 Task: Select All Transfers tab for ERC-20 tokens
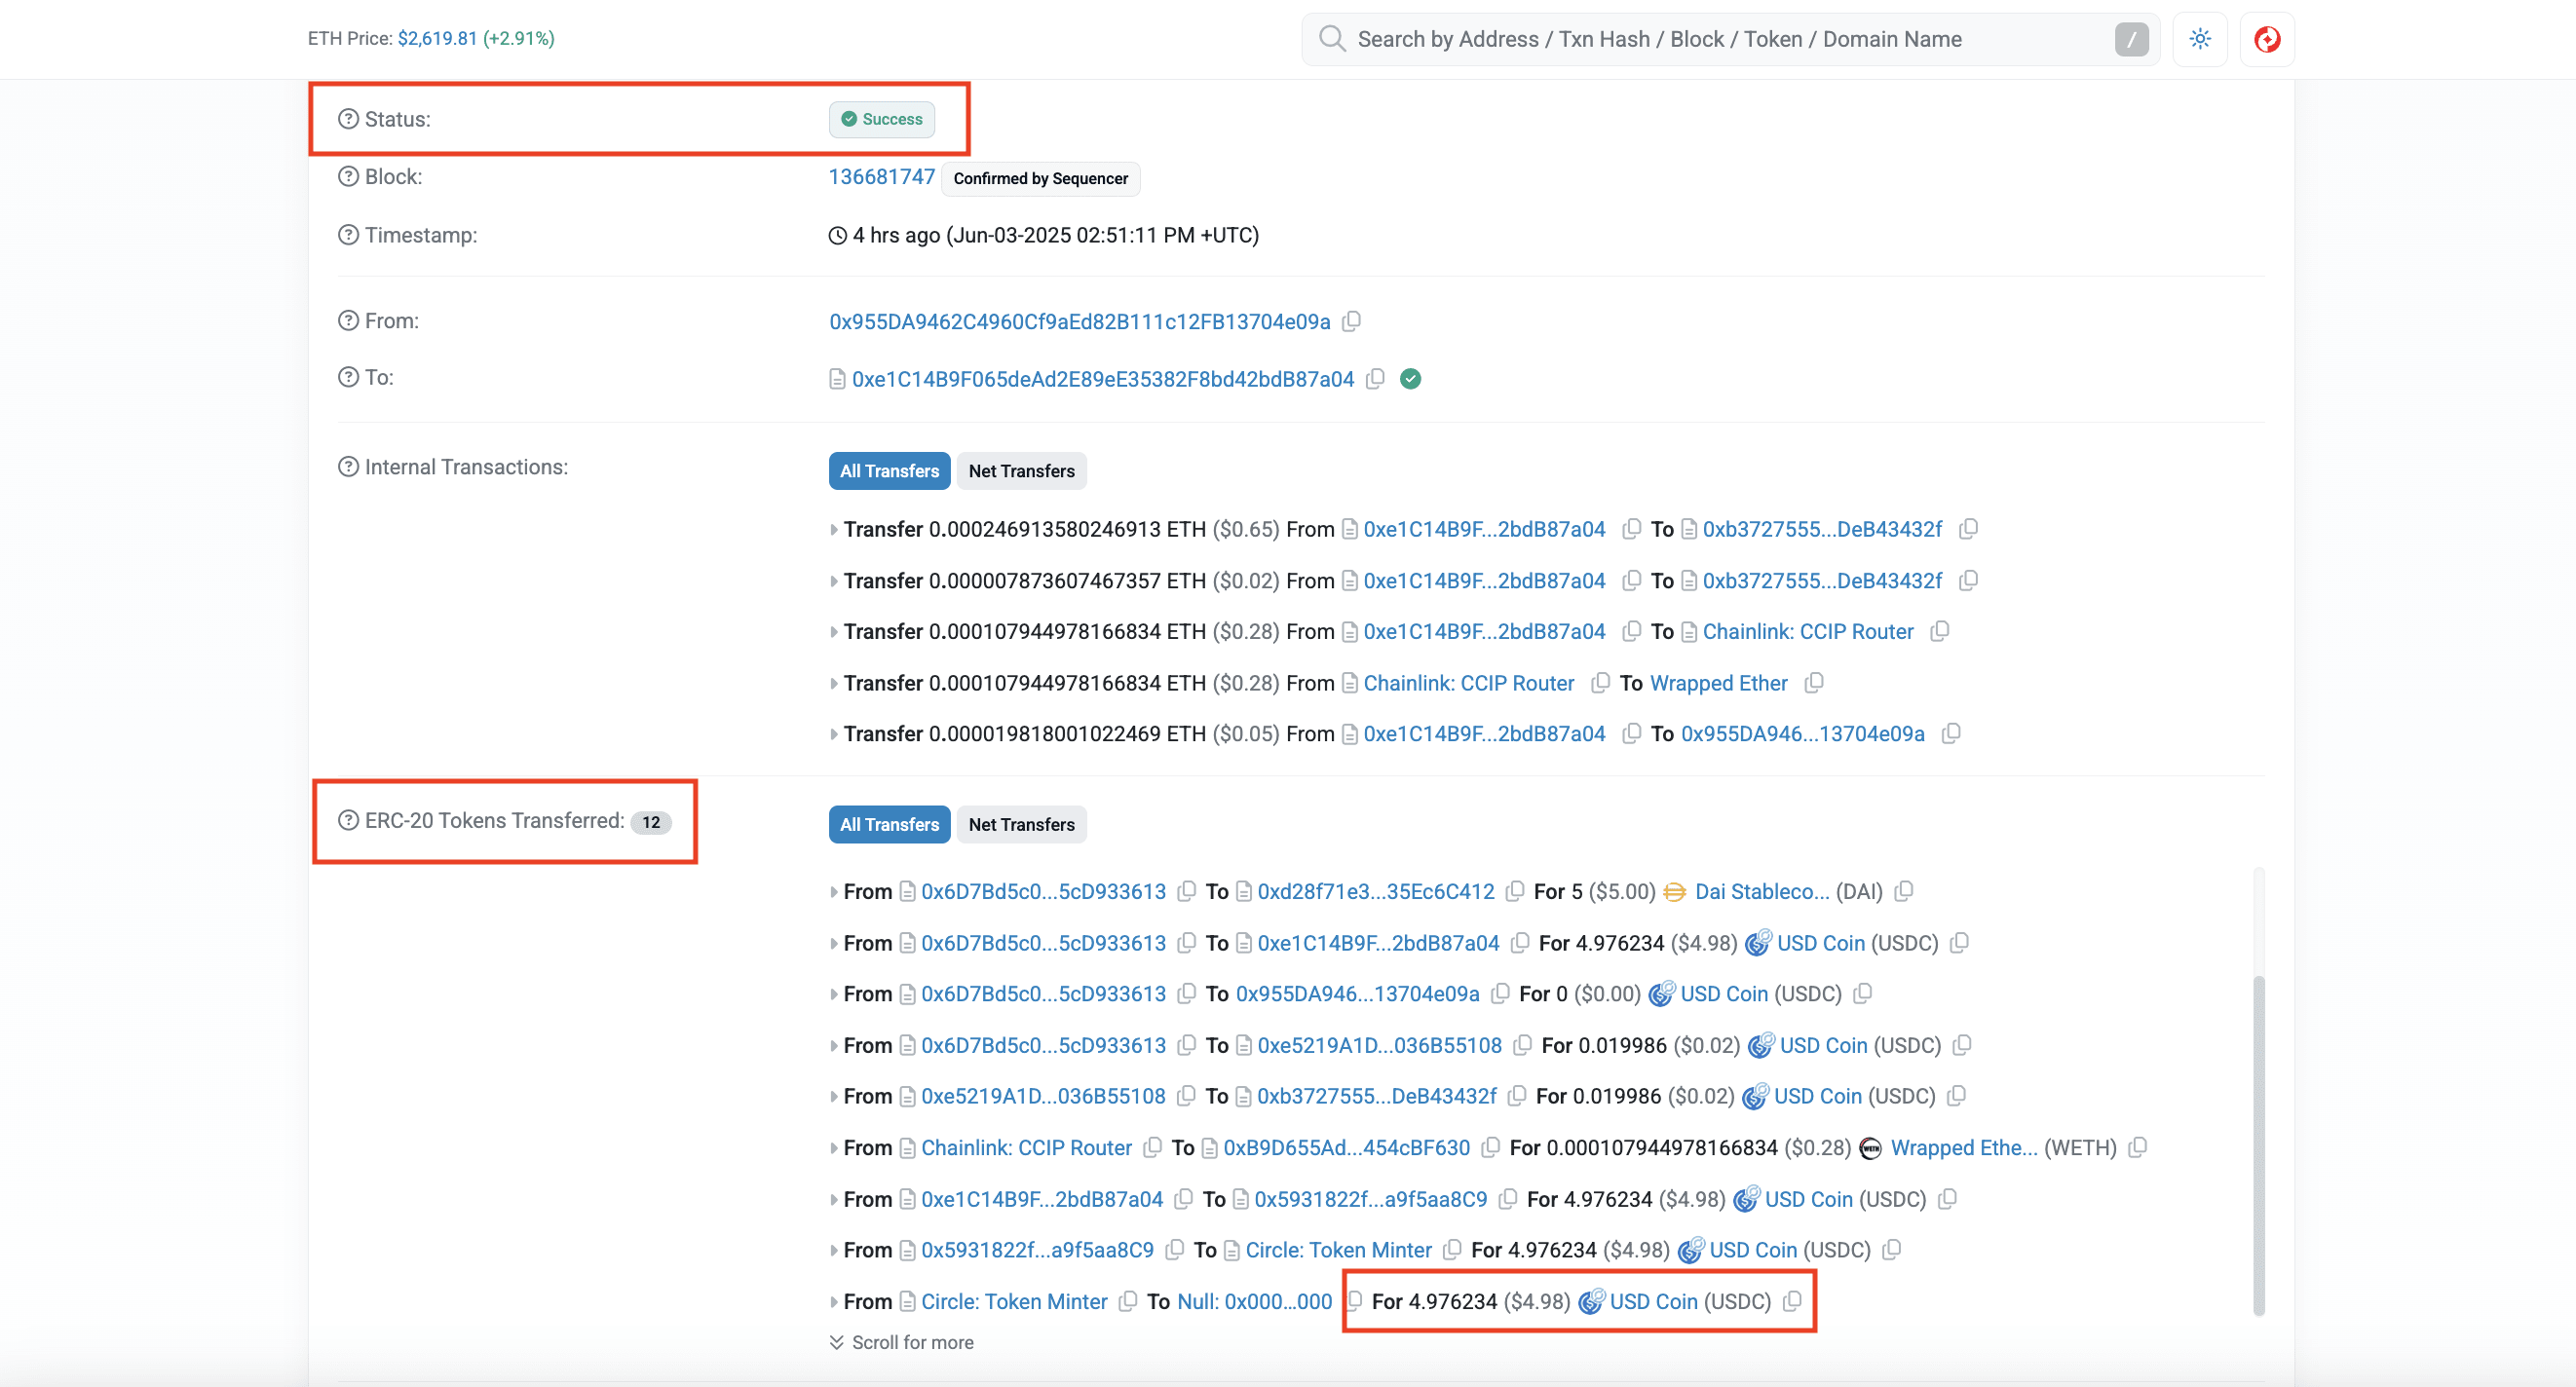tap(888, 825)
